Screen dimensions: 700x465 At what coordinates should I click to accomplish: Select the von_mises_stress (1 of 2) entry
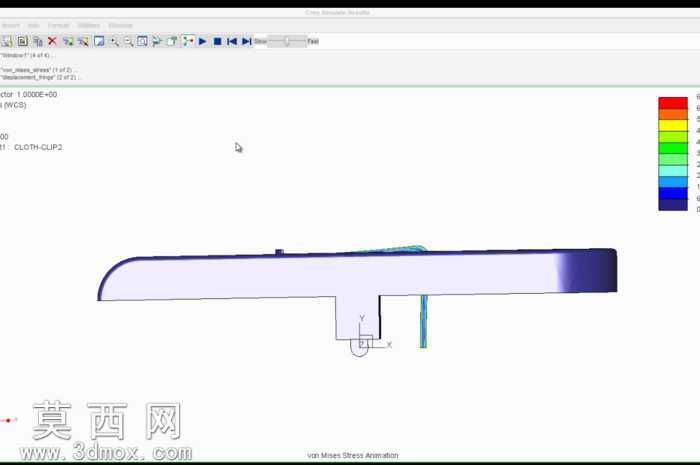click(x=37, y=70)
